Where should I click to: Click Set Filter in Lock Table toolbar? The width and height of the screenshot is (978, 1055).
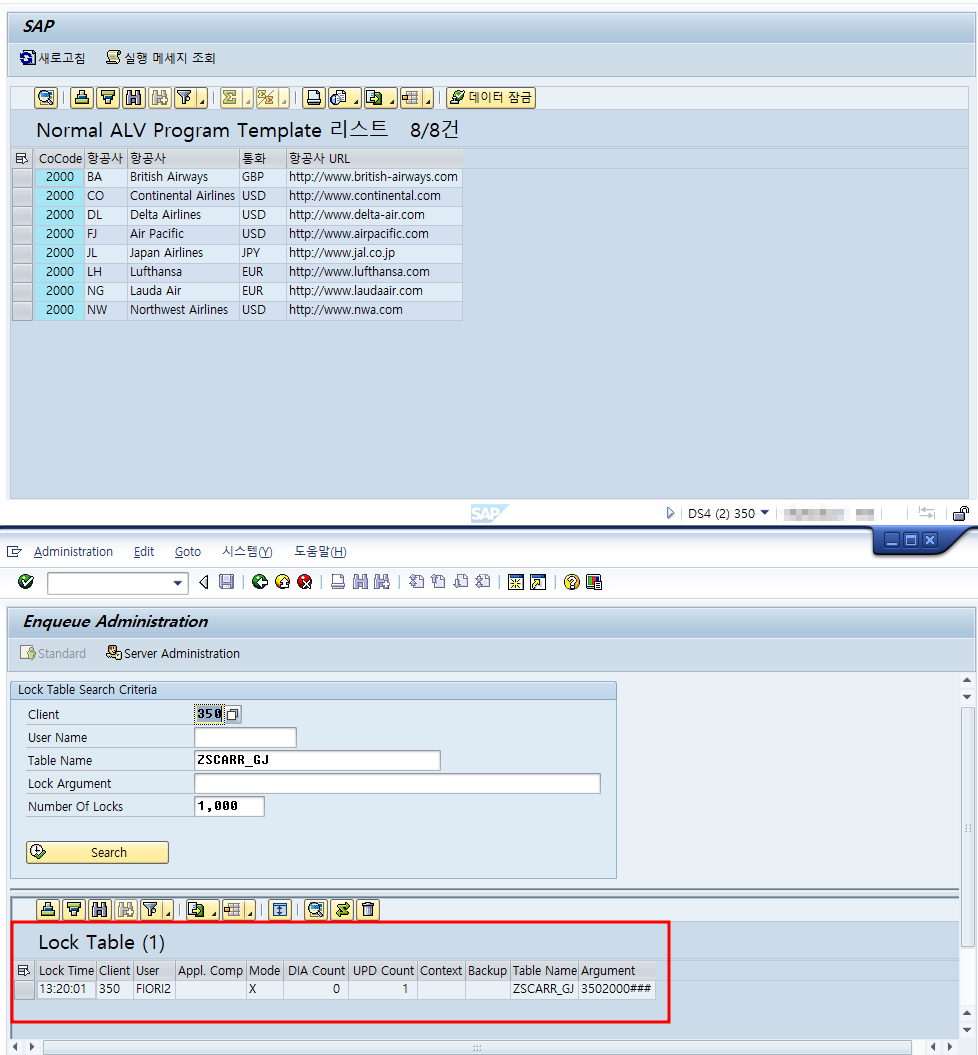point(151,910)
